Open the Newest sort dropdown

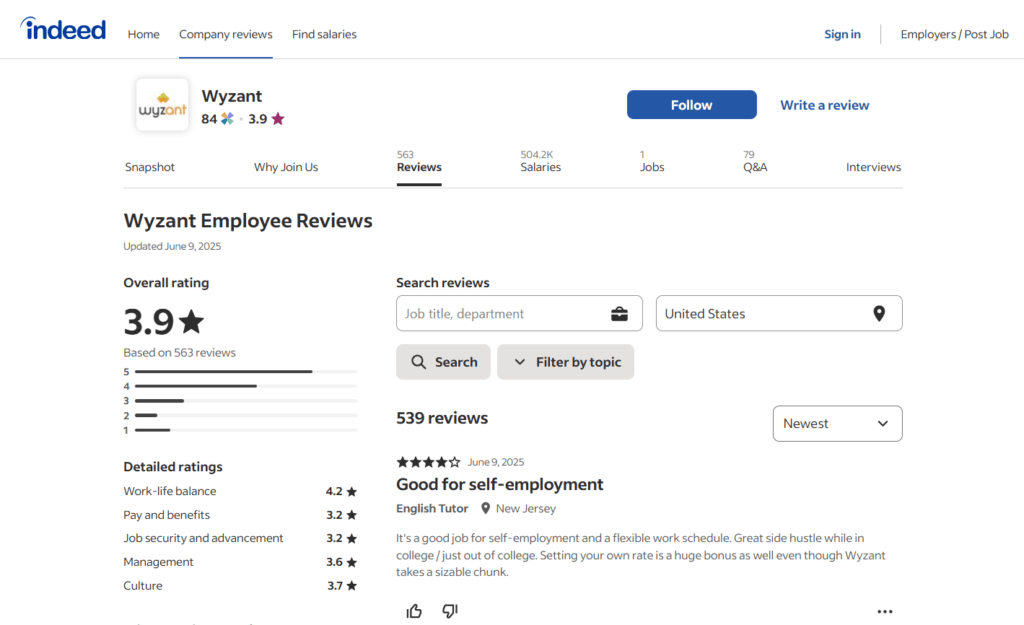(x=837, y=423)
